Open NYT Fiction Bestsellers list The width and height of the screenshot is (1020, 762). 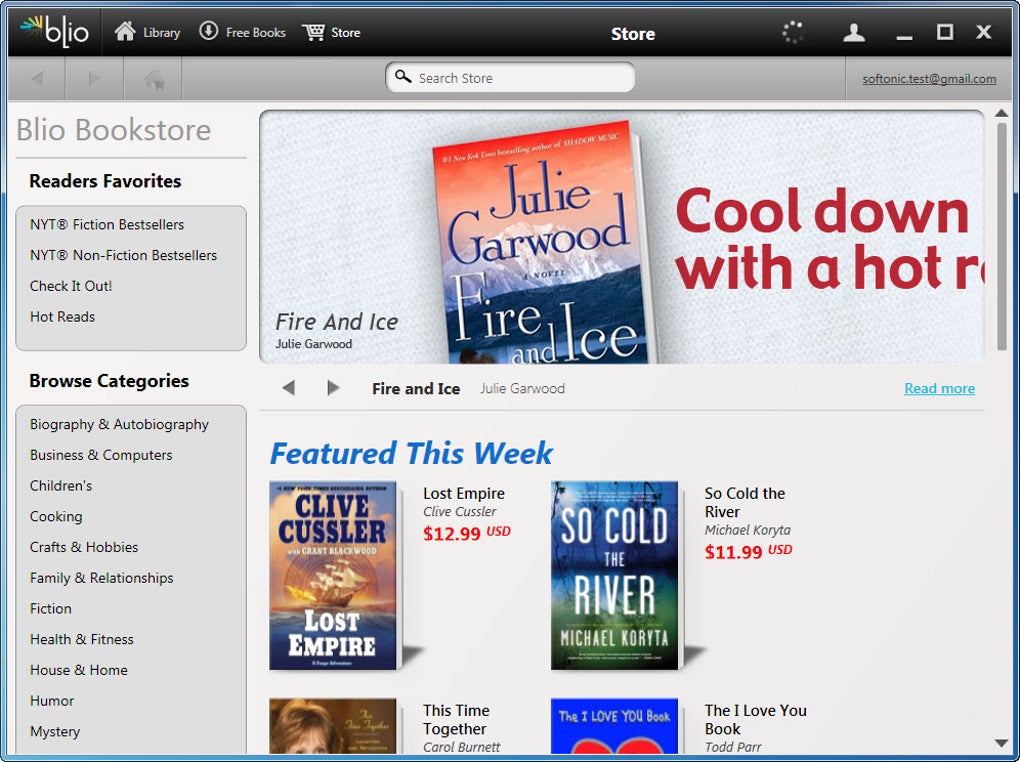[x=107, y=225]
